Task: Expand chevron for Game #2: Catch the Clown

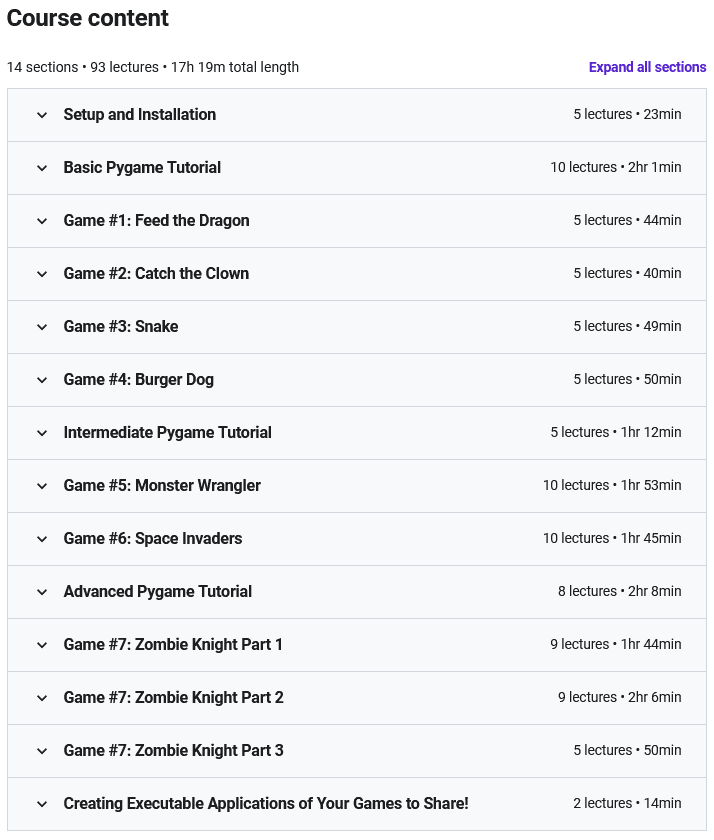Action: click(42, 274)
